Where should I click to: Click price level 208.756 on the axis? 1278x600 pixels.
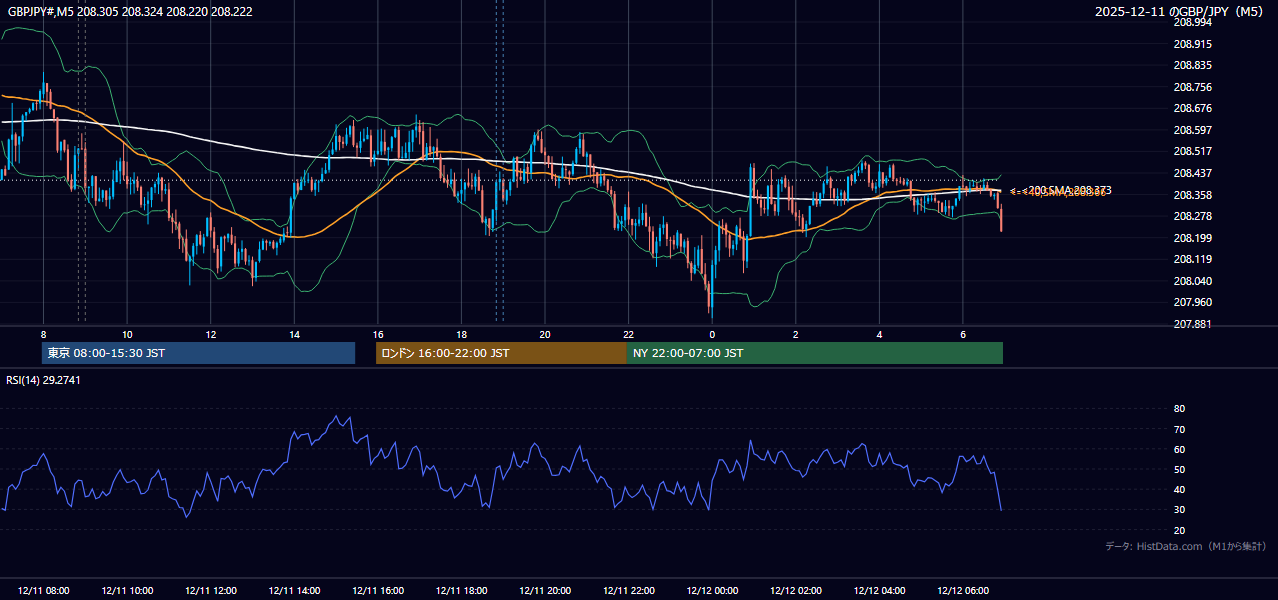1192,87
